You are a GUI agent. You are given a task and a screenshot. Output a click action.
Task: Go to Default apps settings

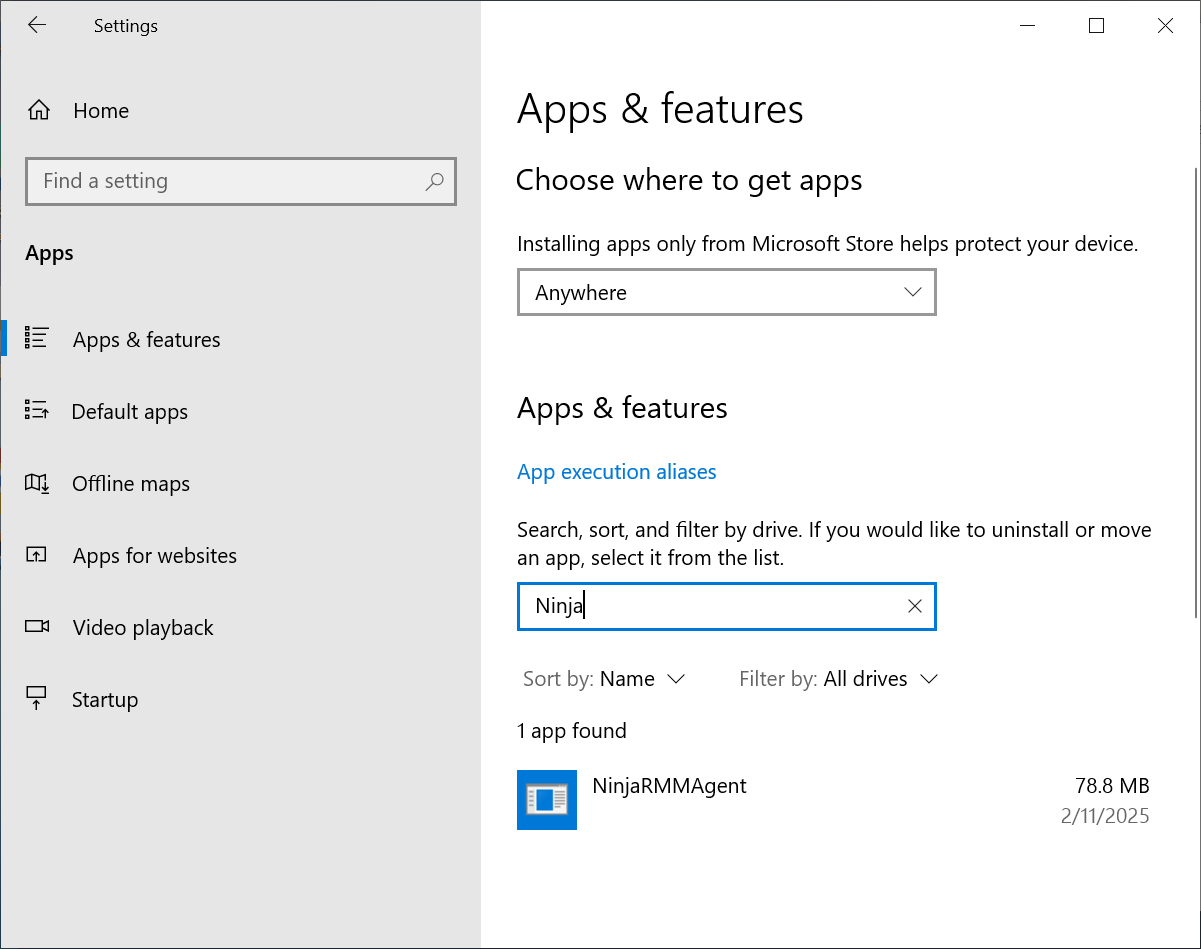click(x=240, y=411)
